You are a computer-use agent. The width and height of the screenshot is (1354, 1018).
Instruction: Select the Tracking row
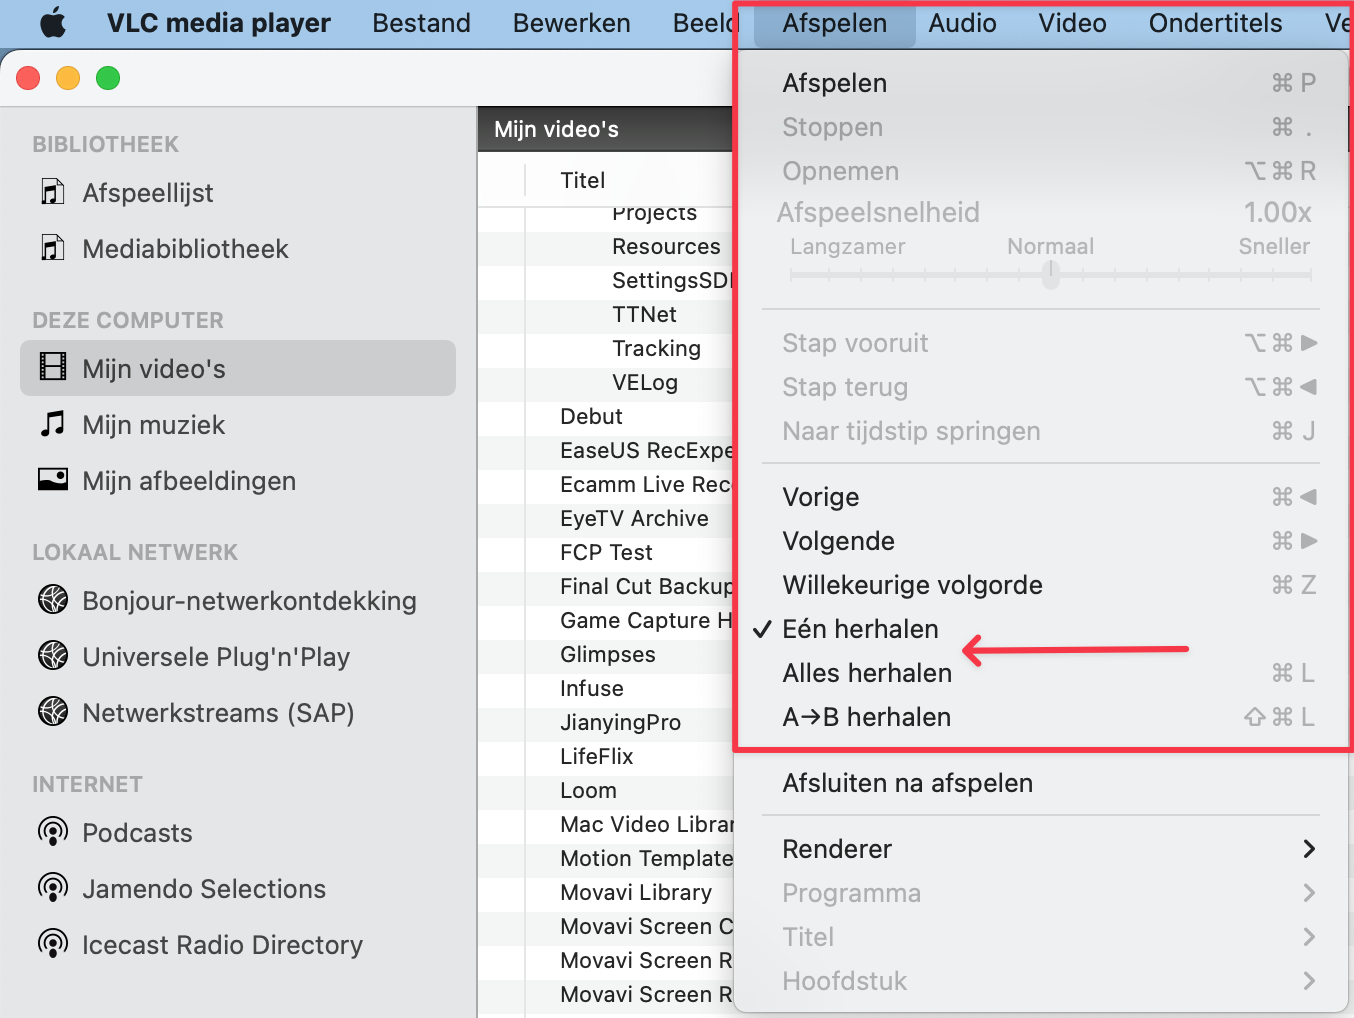606,348
